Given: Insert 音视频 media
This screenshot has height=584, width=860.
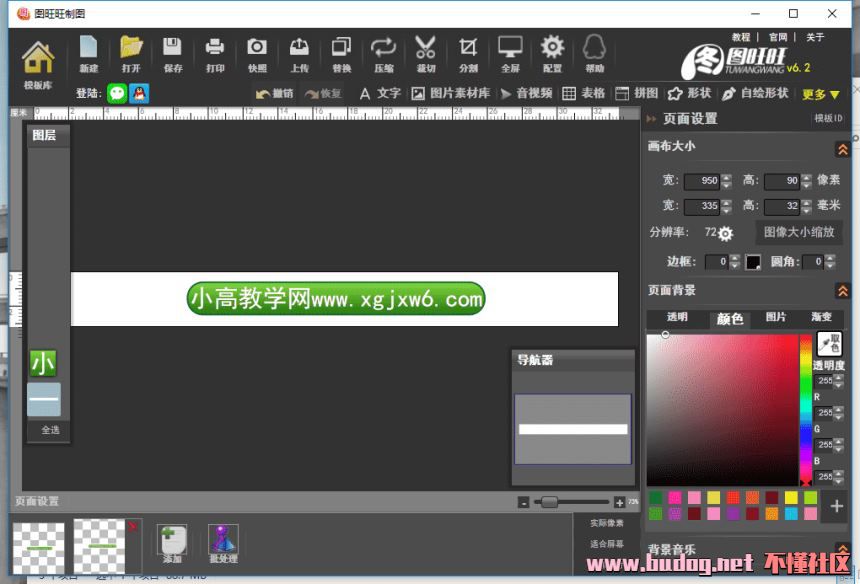Looking at the screenshot, I should click(x=526, y=94).
